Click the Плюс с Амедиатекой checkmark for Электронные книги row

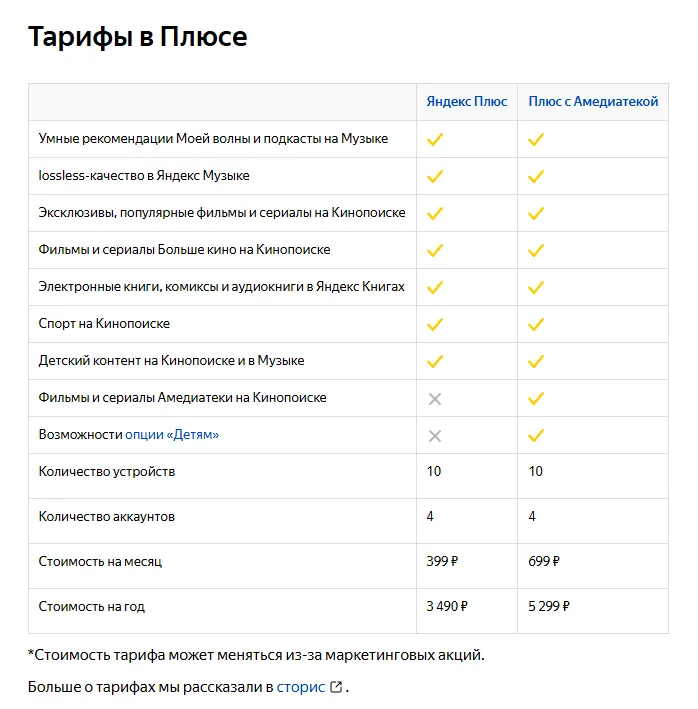pos(536,288)
